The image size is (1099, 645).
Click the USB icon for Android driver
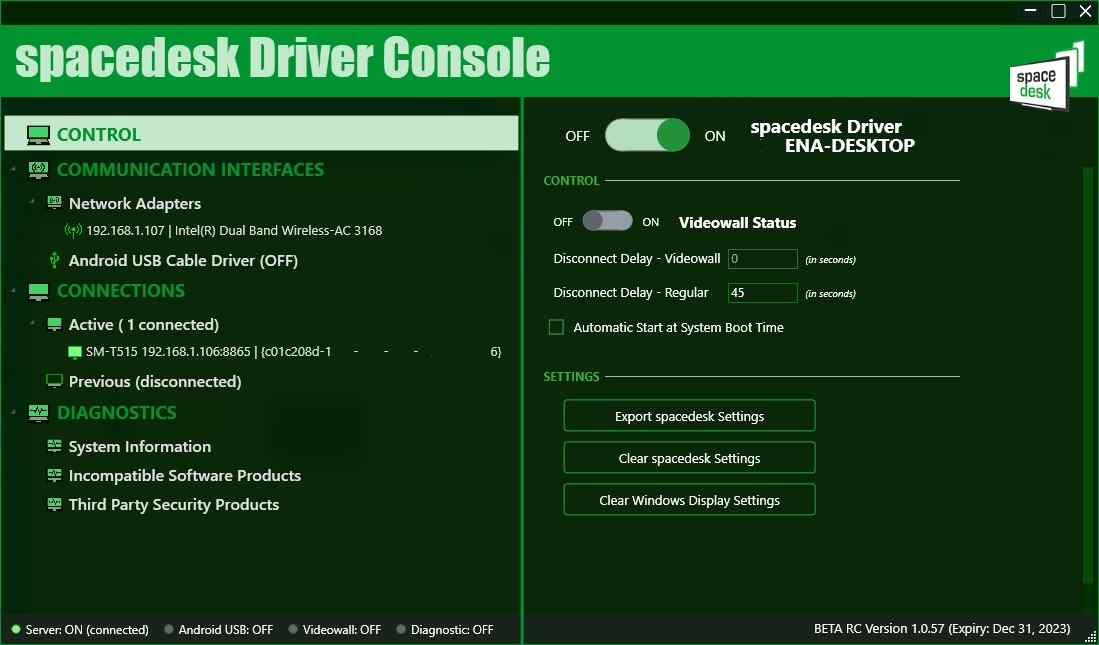(x=54, y=261)
